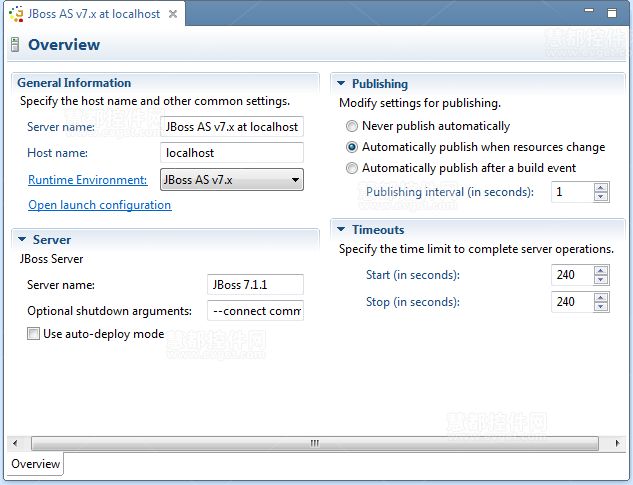Click the JBoss server icon in editor tab

(x=16, y=14)
